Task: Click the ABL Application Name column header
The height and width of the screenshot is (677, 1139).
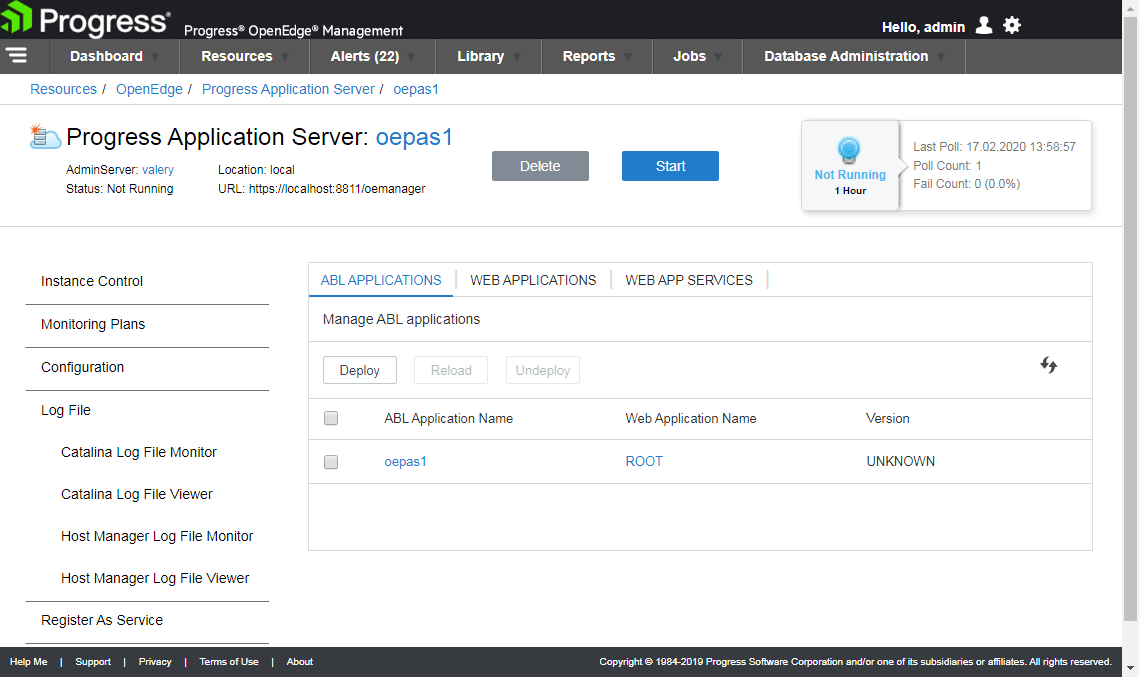Action: (x=448, y=418)
